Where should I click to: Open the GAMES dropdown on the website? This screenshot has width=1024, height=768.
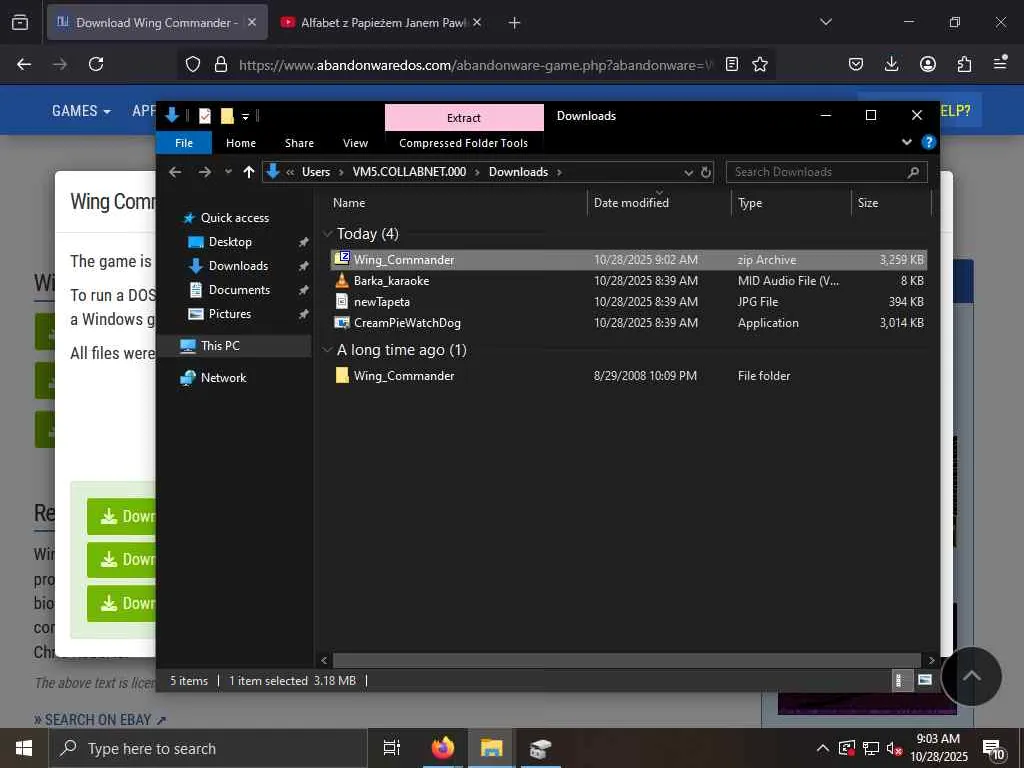click(x=81, y=111)
